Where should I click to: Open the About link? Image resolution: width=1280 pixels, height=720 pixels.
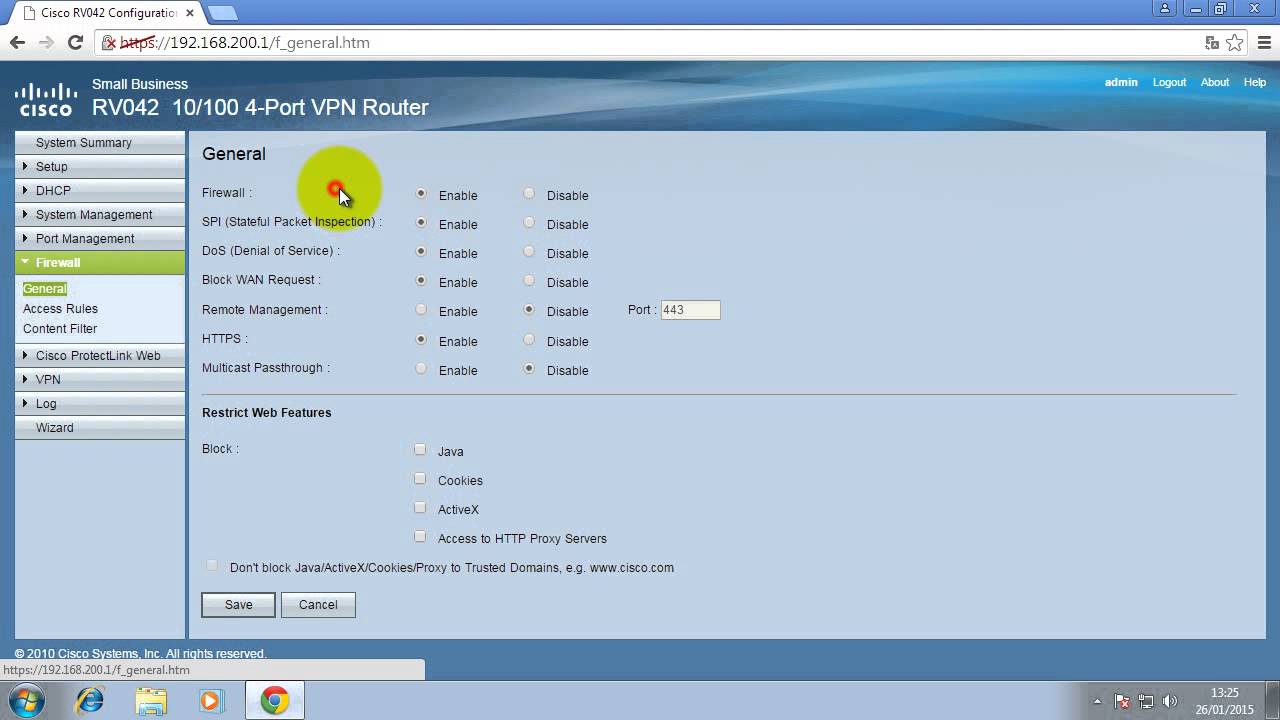pos(1215,82)
